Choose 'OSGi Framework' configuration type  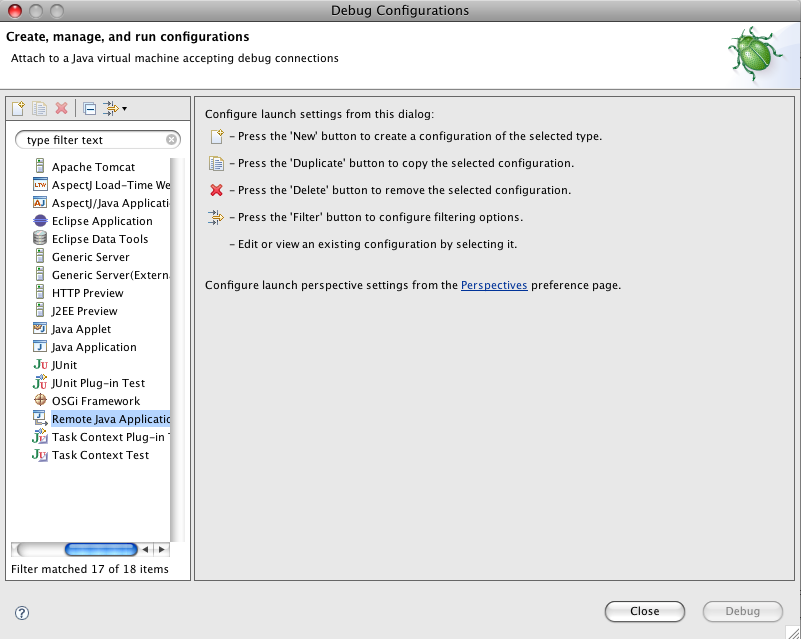96,401
